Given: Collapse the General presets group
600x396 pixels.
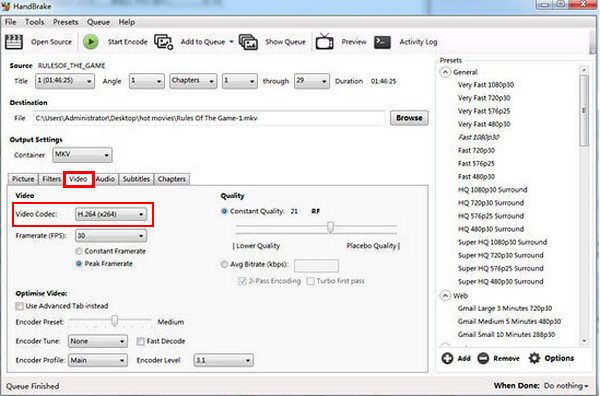Looking at the screenshot, I should pyautogui.click(x=445, y=72).
